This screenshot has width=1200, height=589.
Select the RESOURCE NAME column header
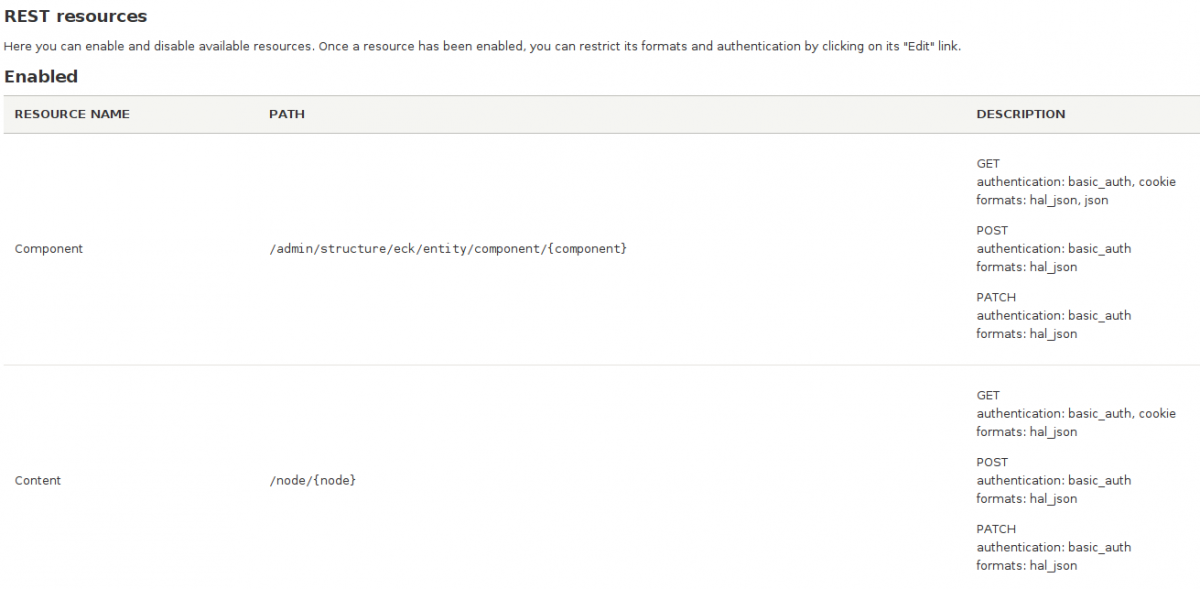pyautogui.click(x=72, y=114)
